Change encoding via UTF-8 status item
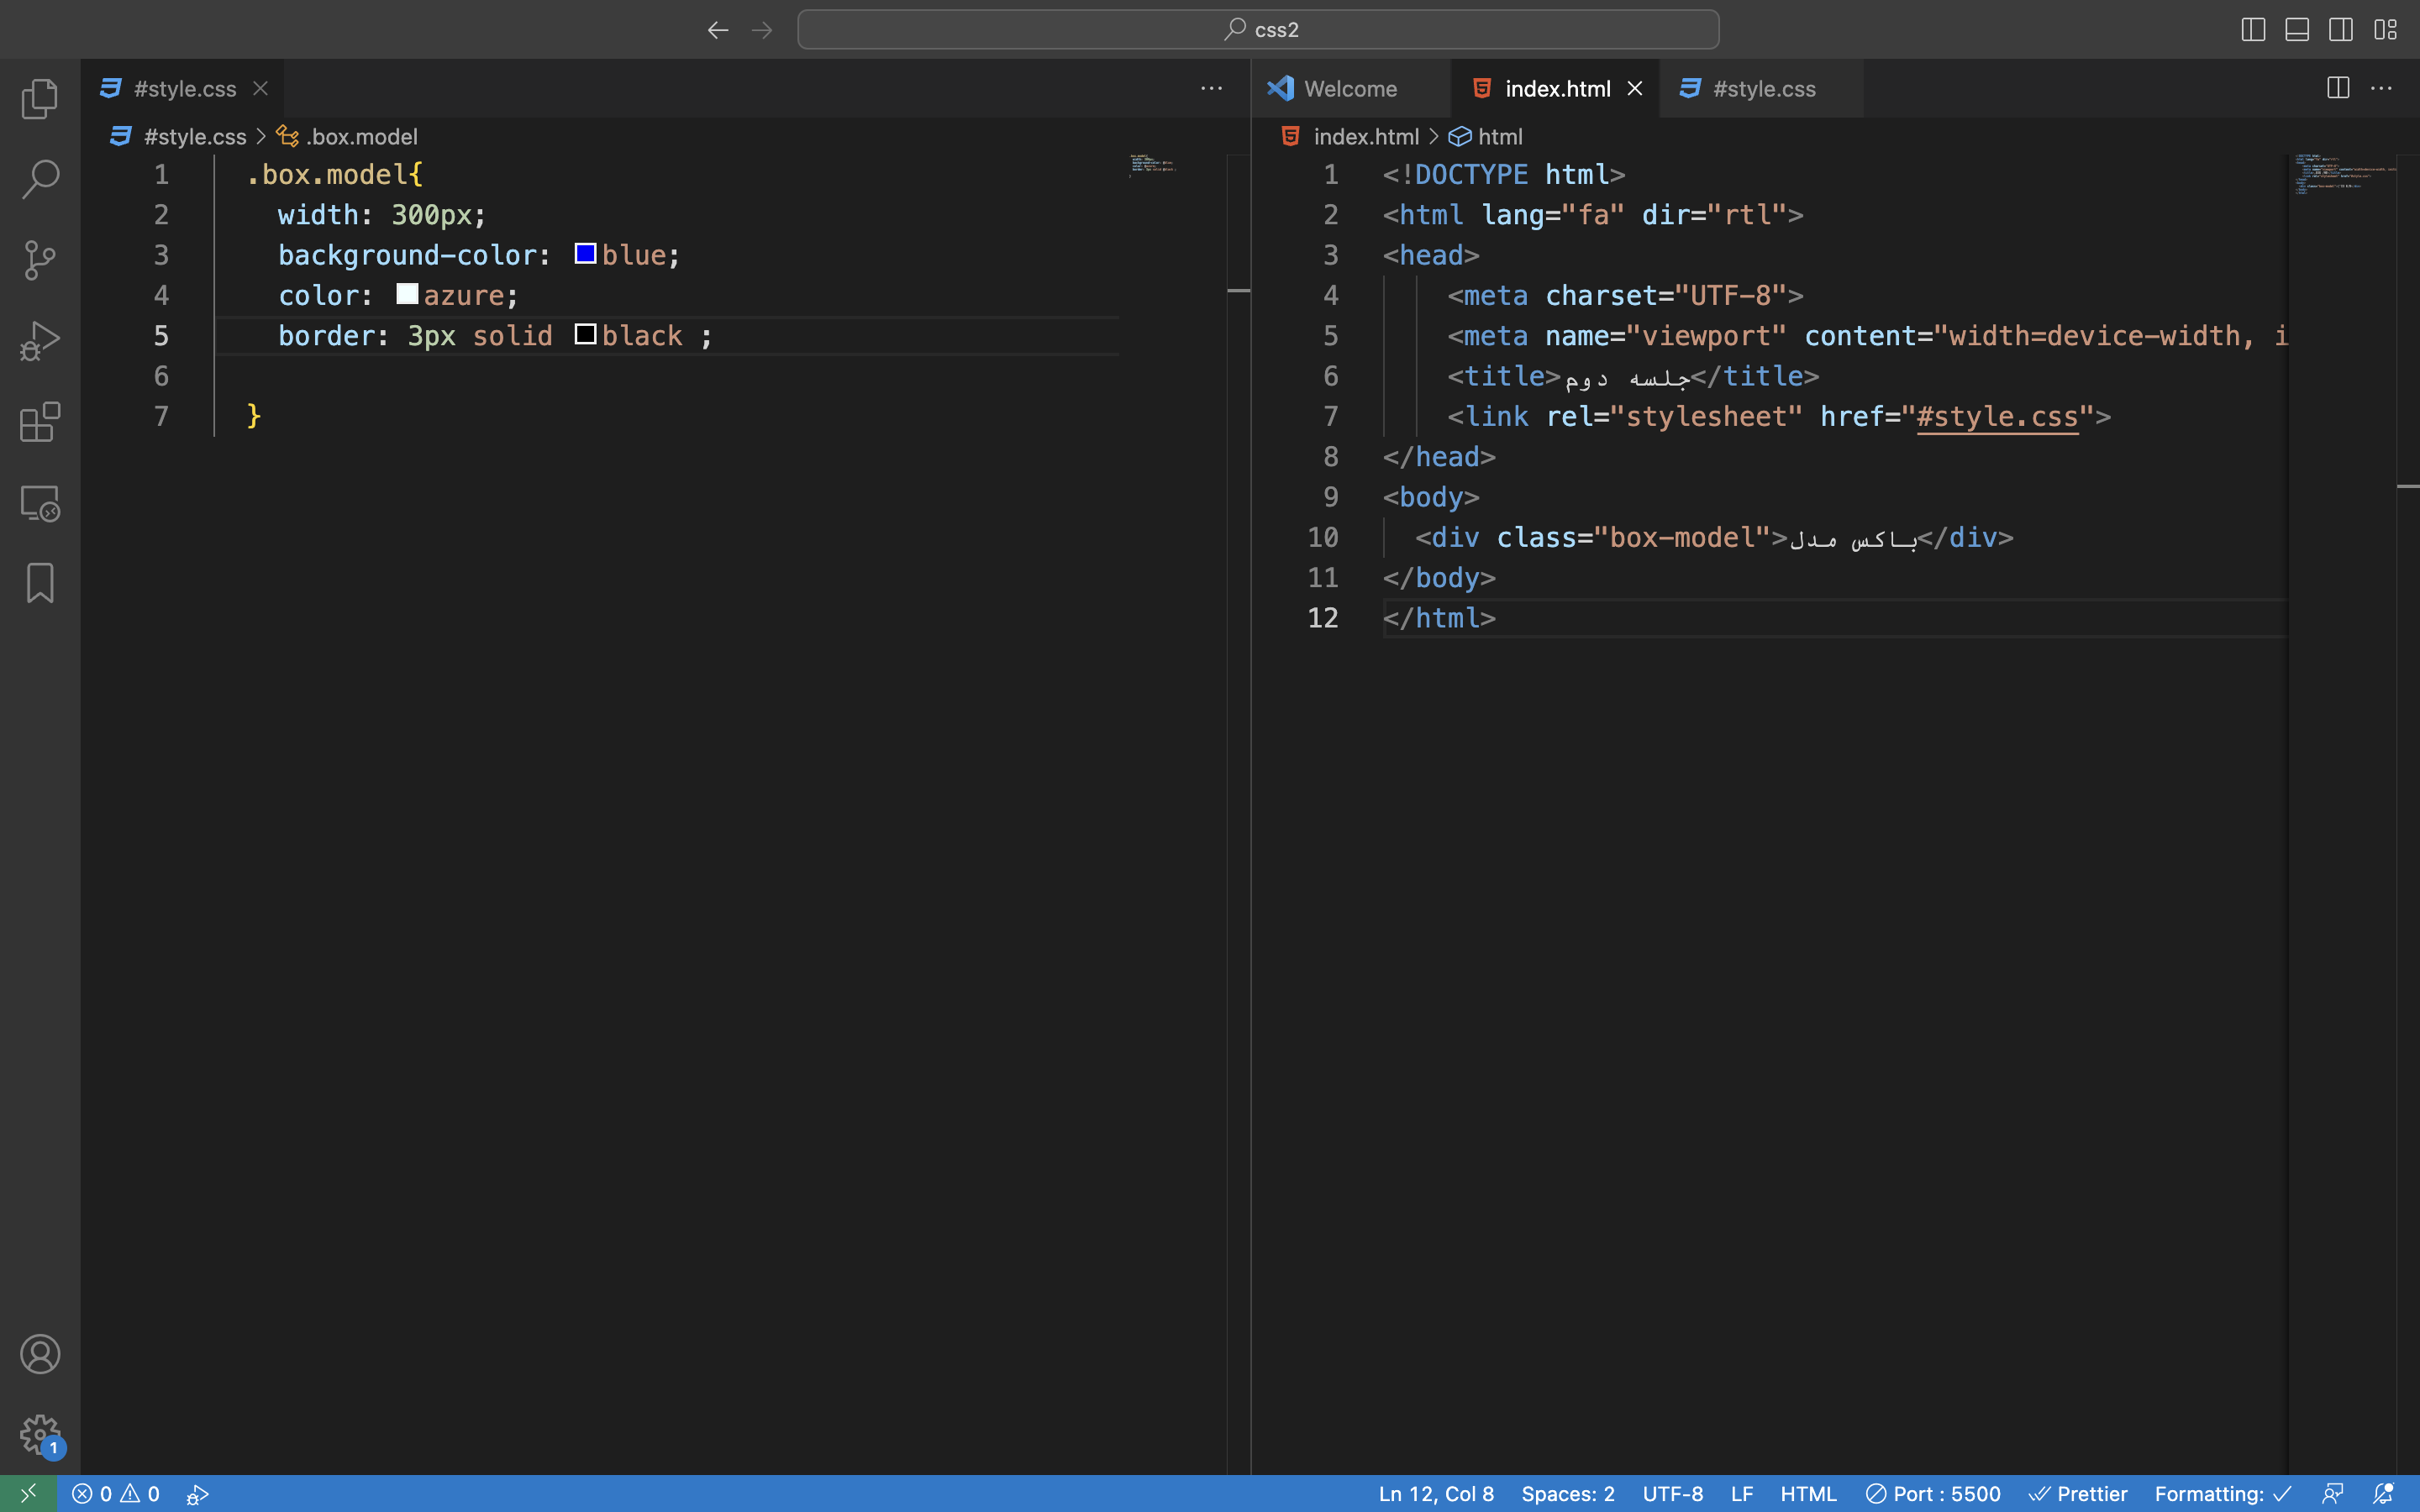Viewport: 2420px width, 1512px height. (x=1673, y=1493)
